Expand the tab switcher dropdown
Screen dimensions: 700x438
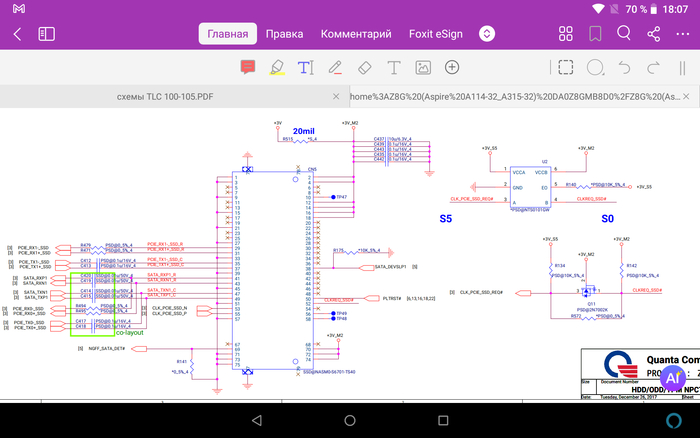pyautogui.click(x=487, y=34)
